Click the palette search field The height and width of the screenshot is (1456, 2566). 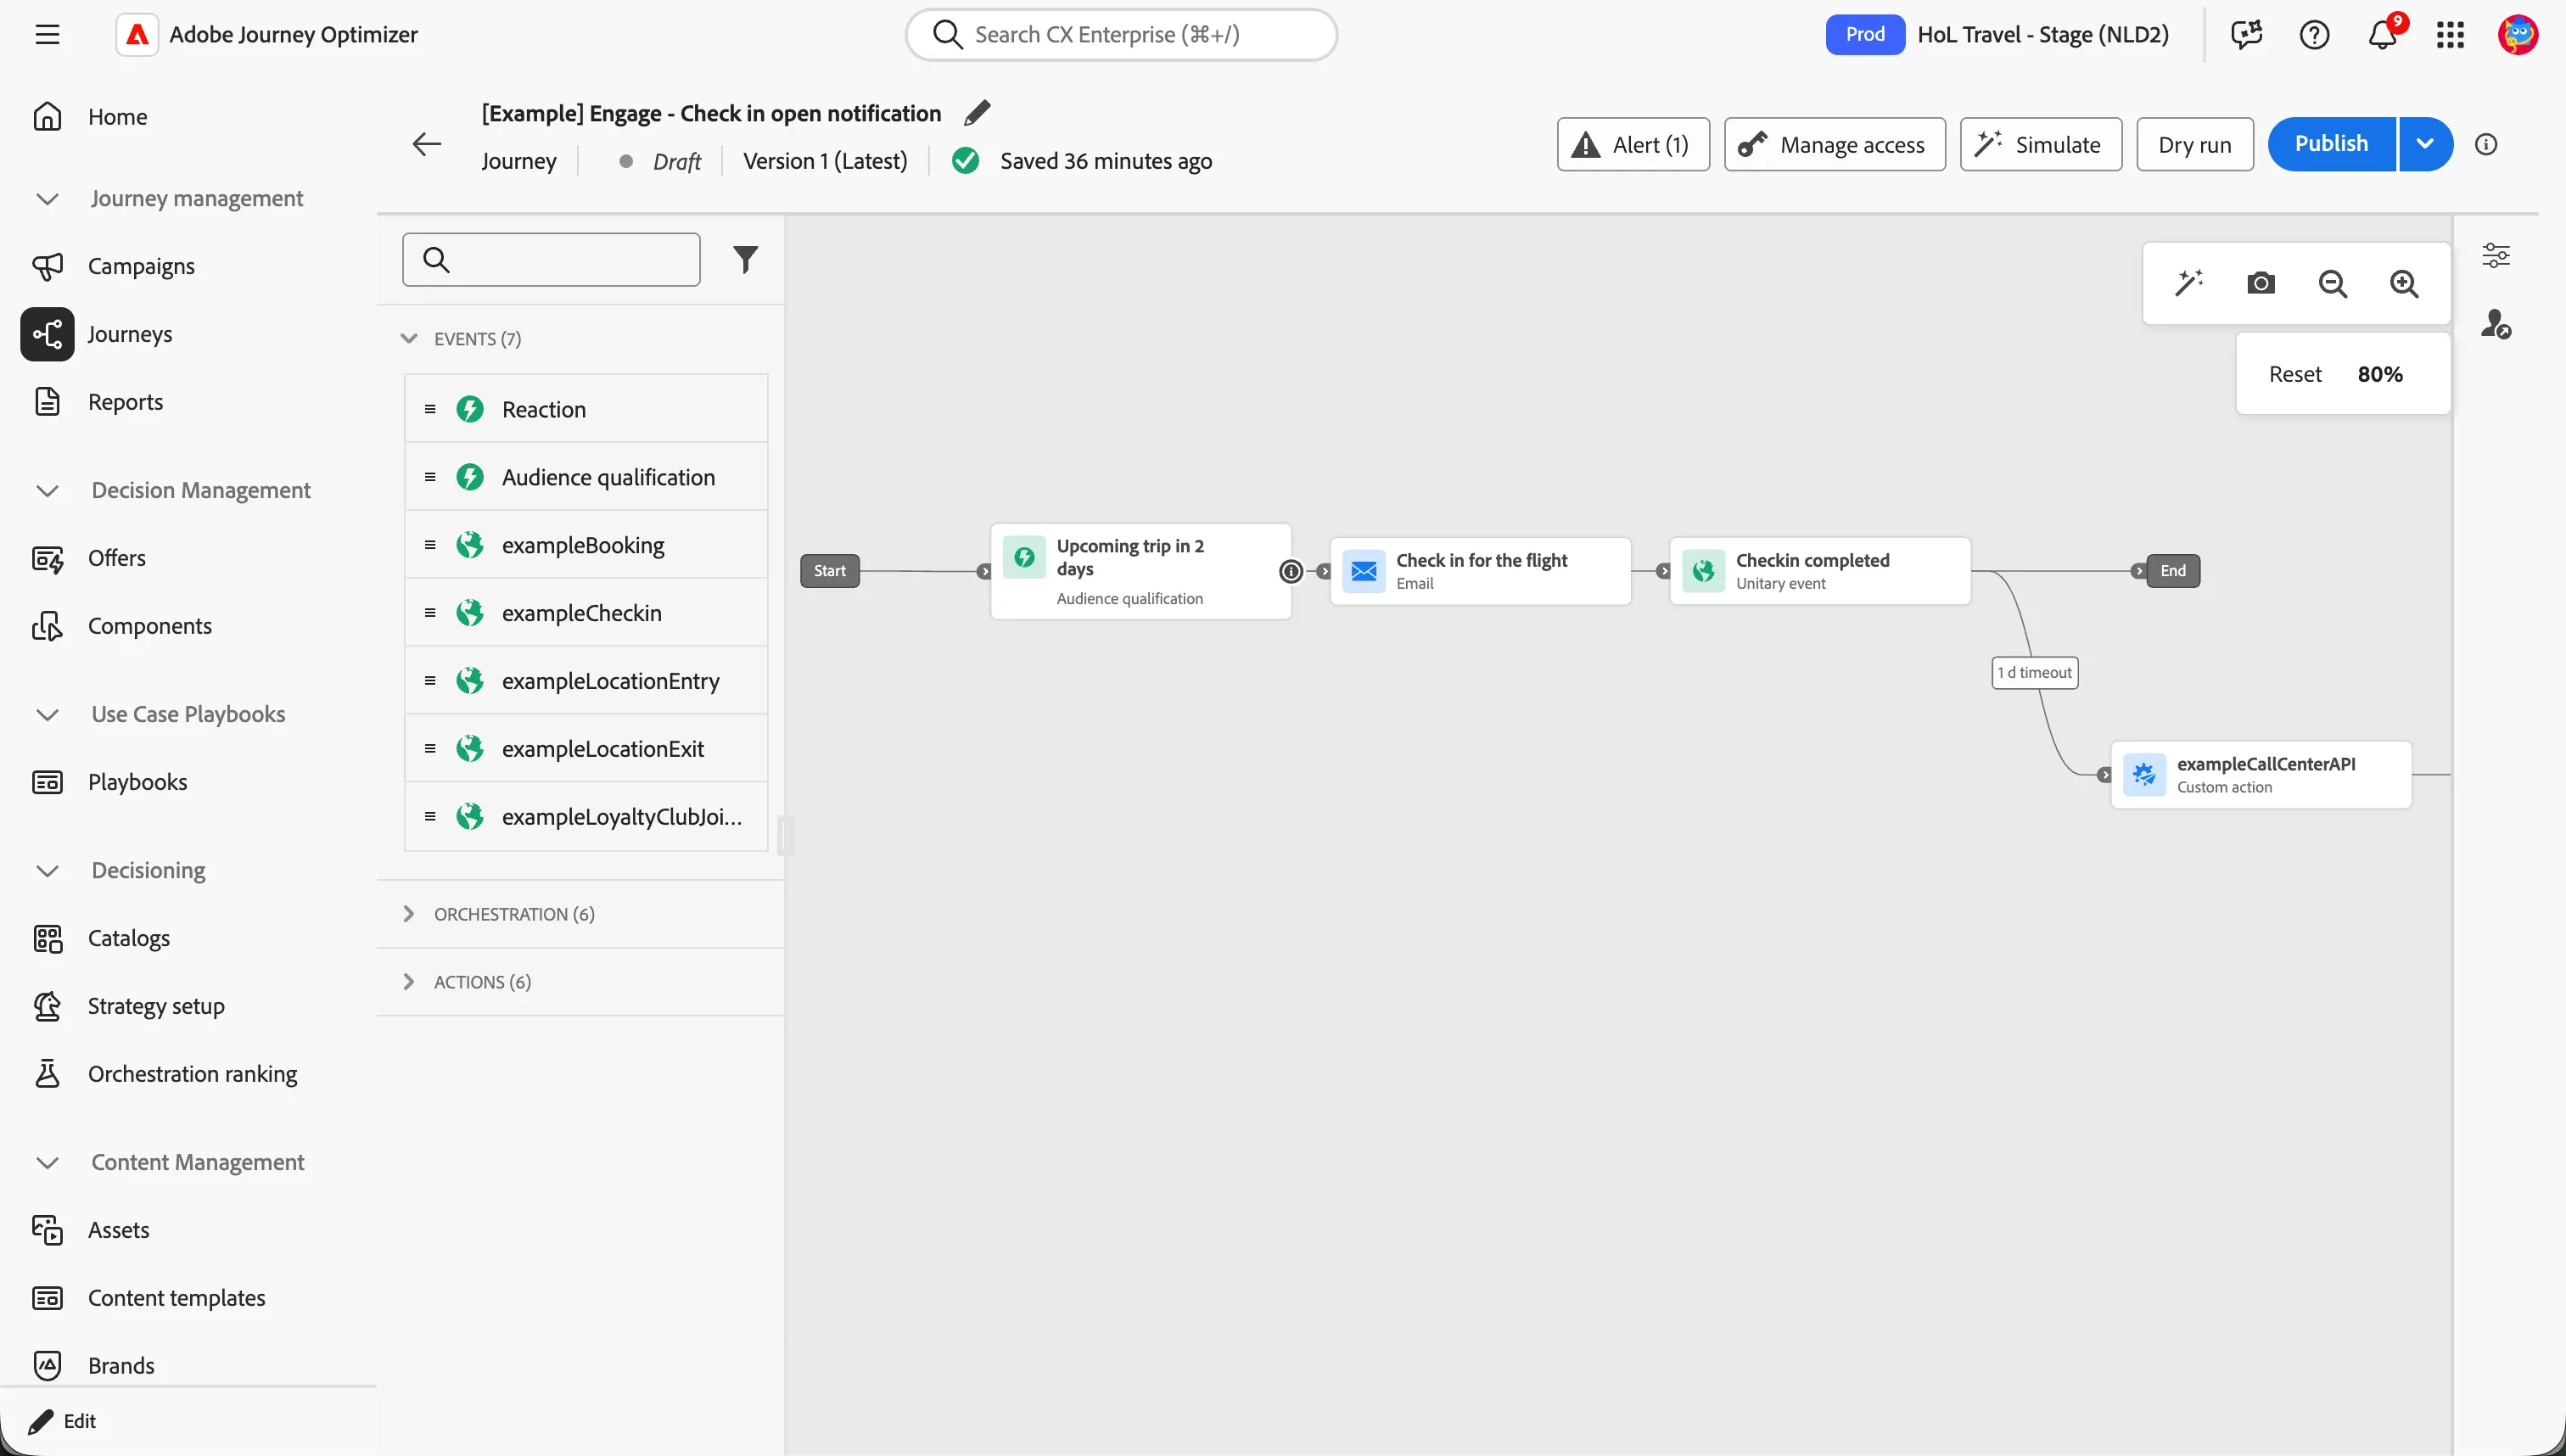[551, 260]
